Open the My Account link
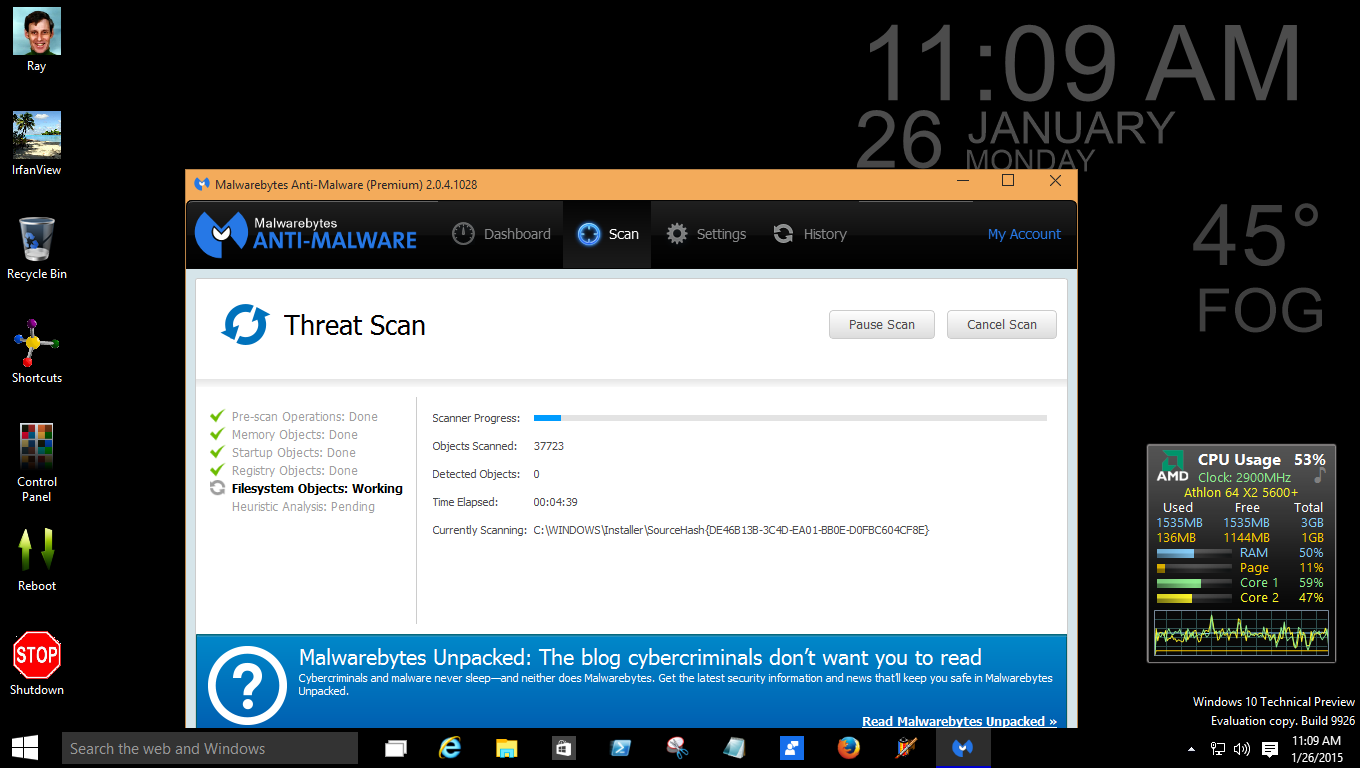Screen dimensions: 1360x768 coord(1024,234)
